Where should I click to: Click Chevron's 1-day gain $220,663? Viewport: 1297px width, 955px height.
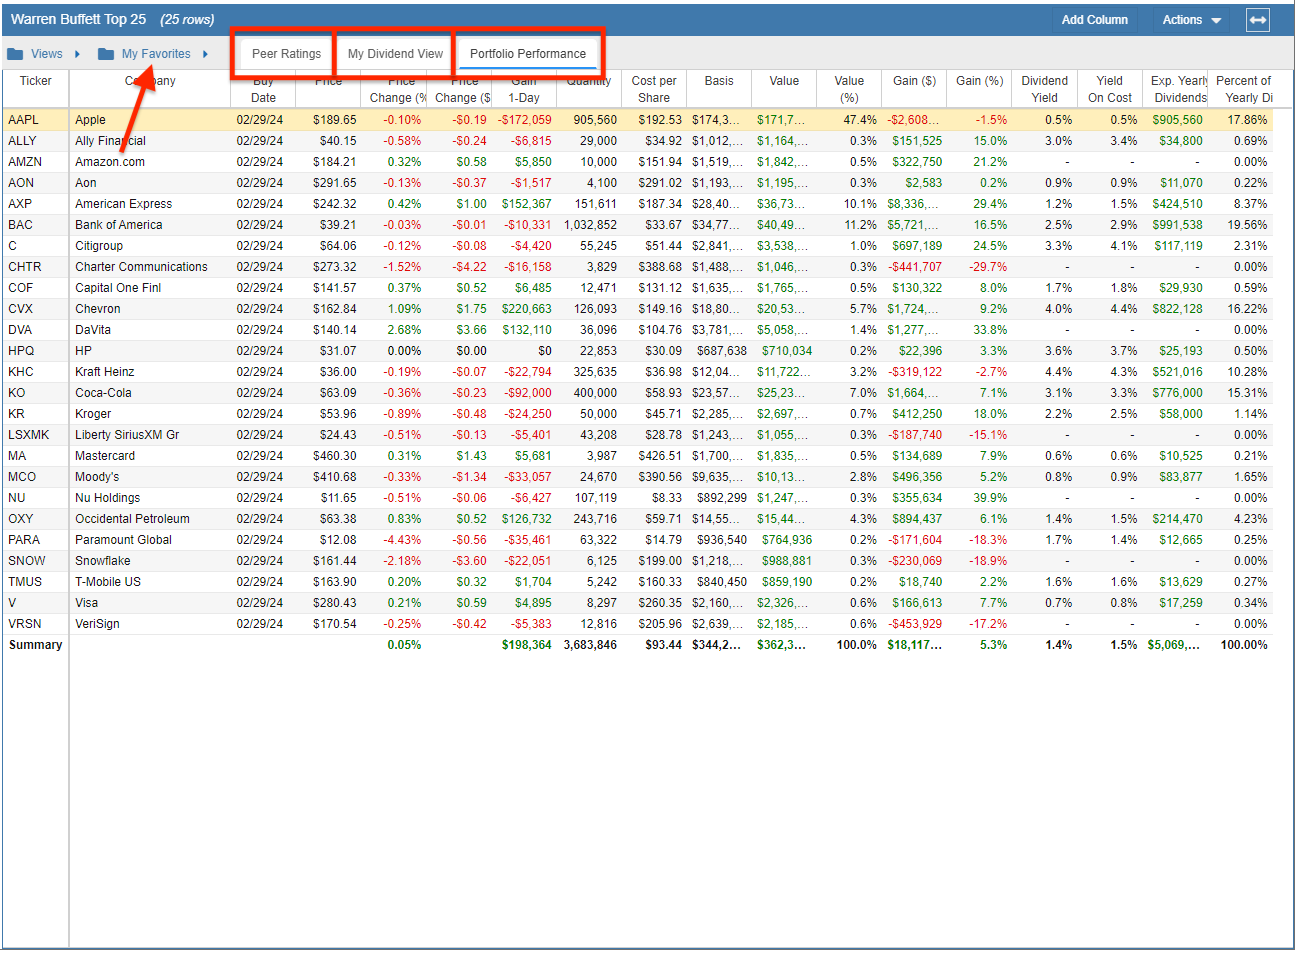tap(526, 309)
